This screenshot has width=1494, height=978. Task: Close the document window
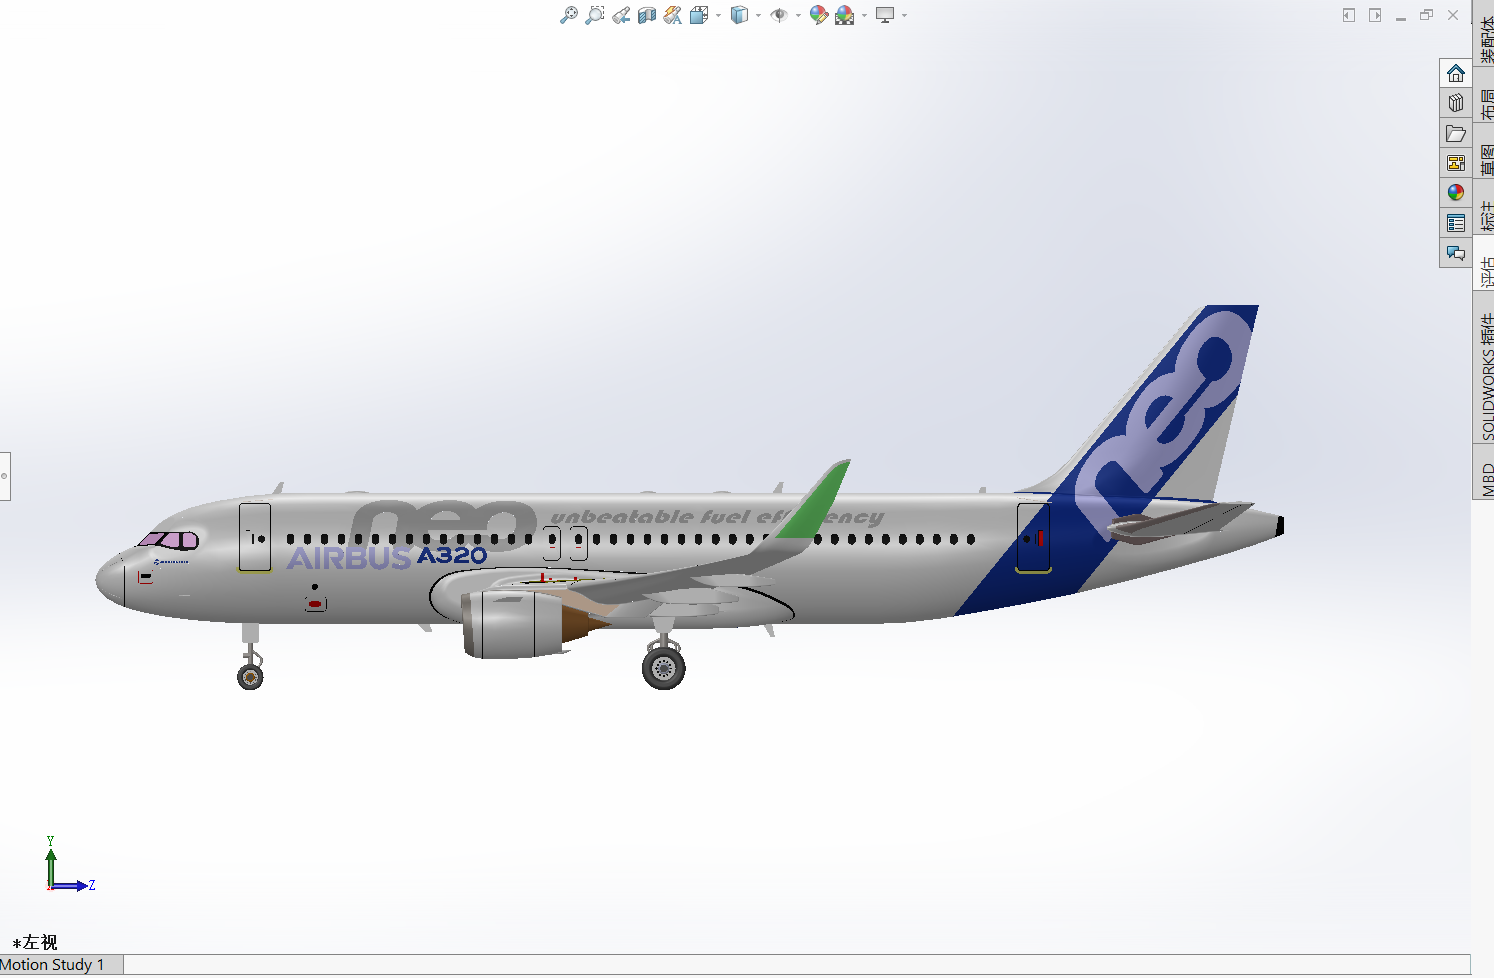click(x=1453, y=15)
